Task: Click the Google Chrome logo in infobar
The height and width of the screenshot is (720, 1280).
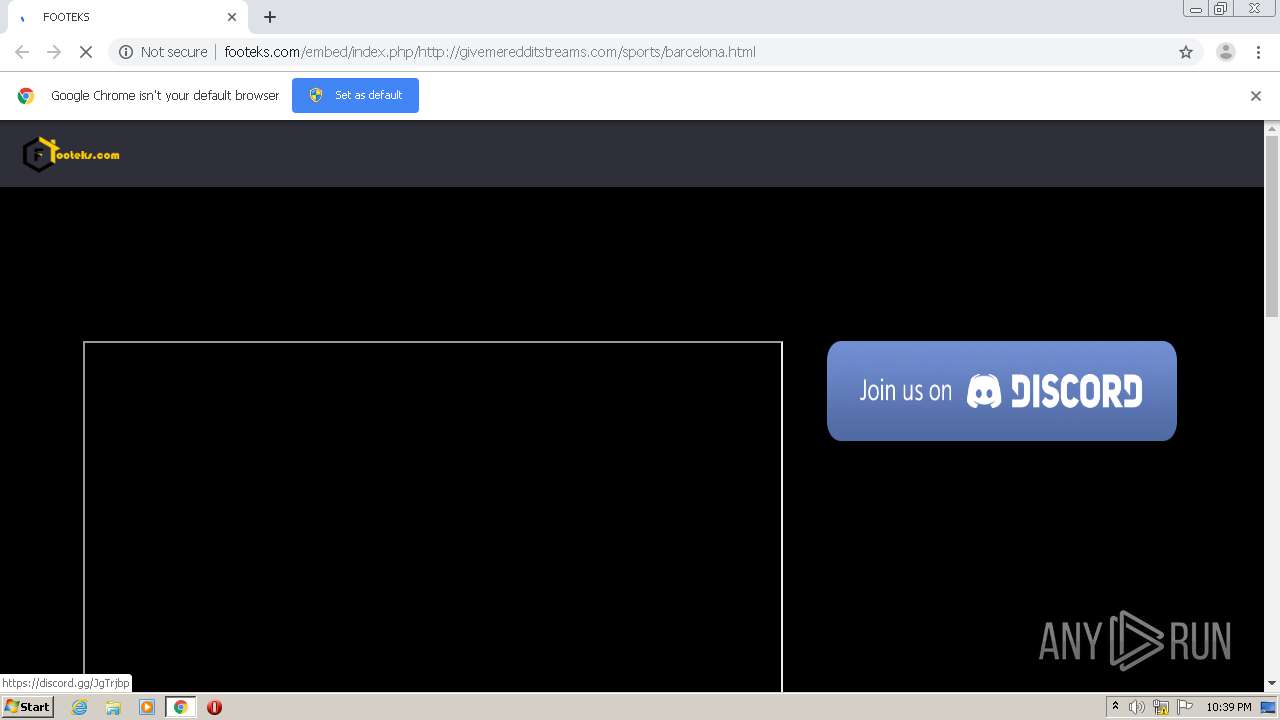Action: 26,96
